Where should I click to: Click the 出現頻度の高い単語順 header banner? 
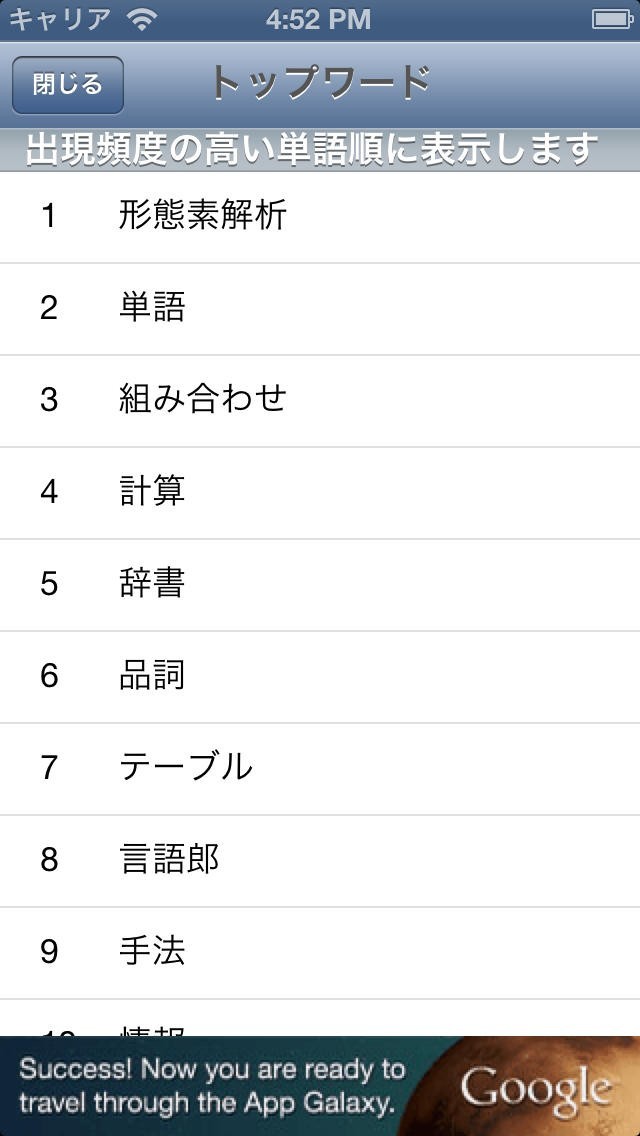(x=312, y=150)
